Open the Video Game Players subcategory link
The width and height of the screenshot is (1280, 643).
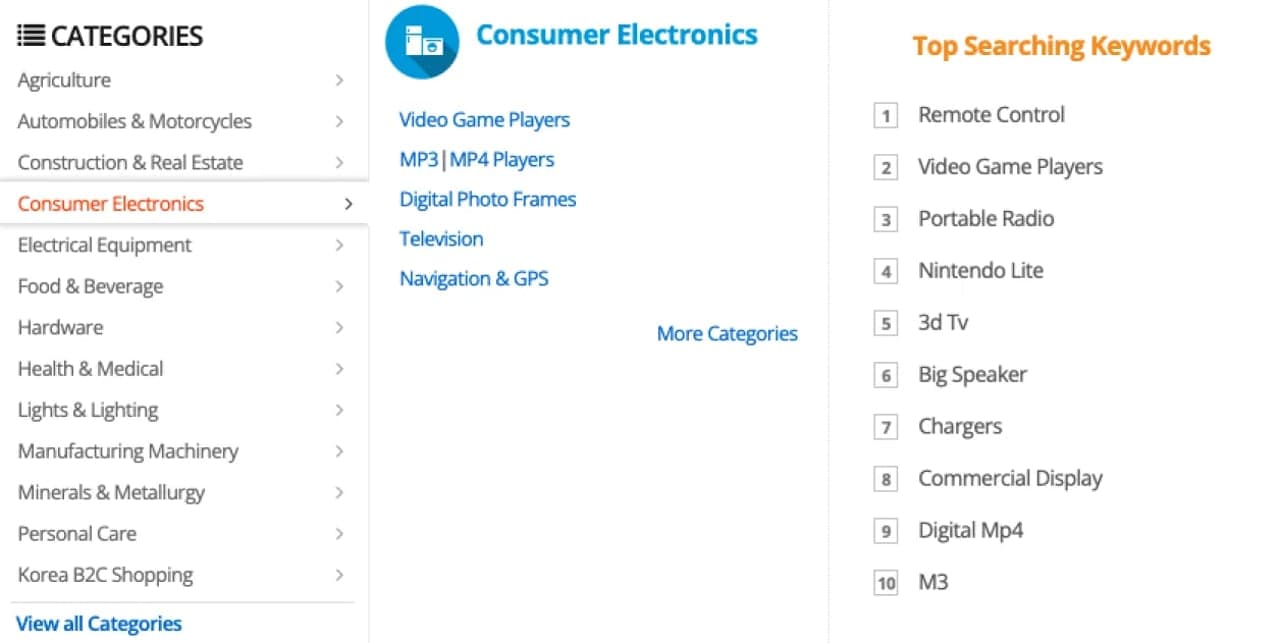point(484,120)
